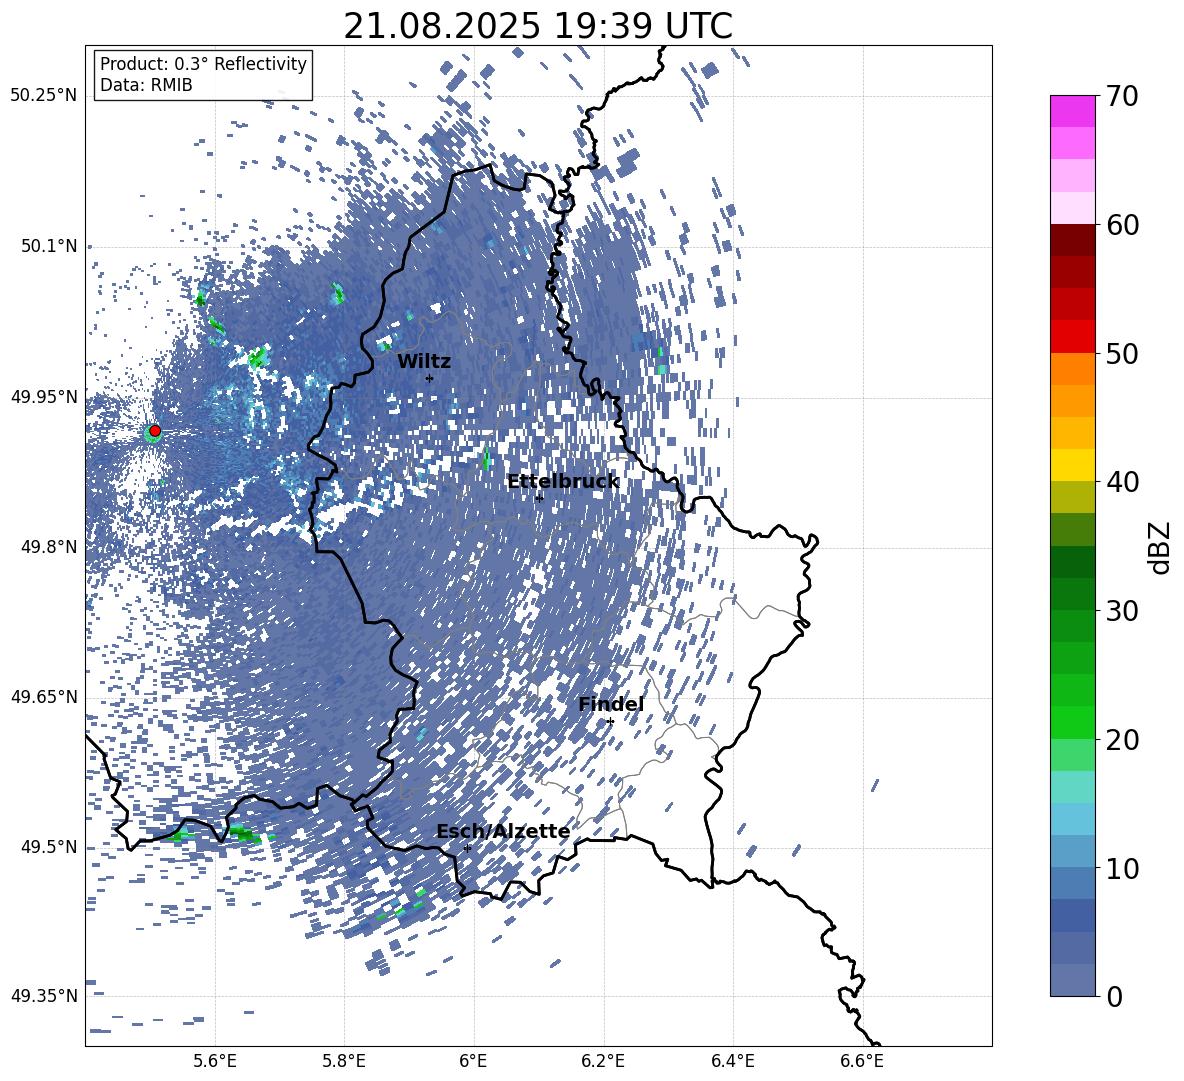Click the olive colorbar segment below 40
Viewport: 1184px width, 1081px height.
1072,497
